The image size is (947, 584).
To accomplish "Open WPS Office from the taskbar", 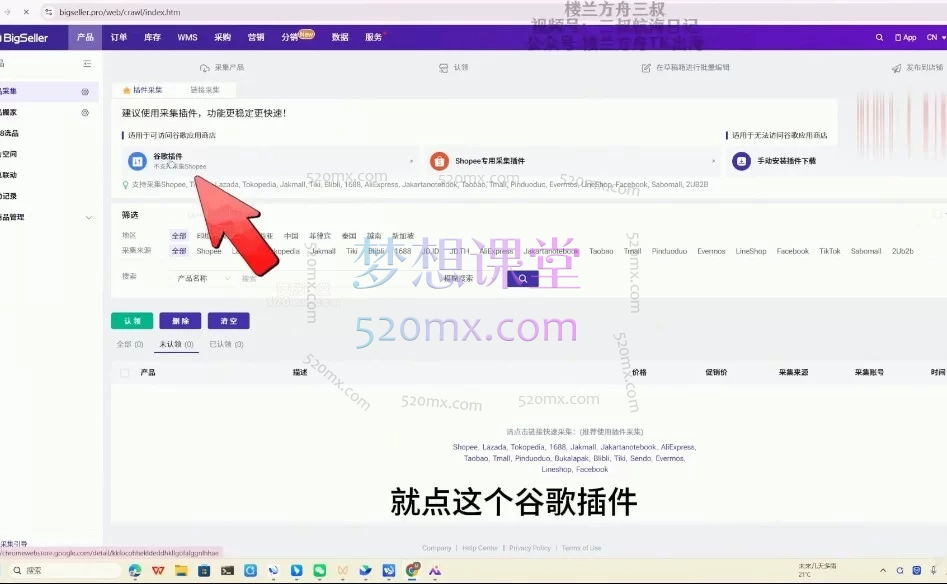I will coord(158,570).
